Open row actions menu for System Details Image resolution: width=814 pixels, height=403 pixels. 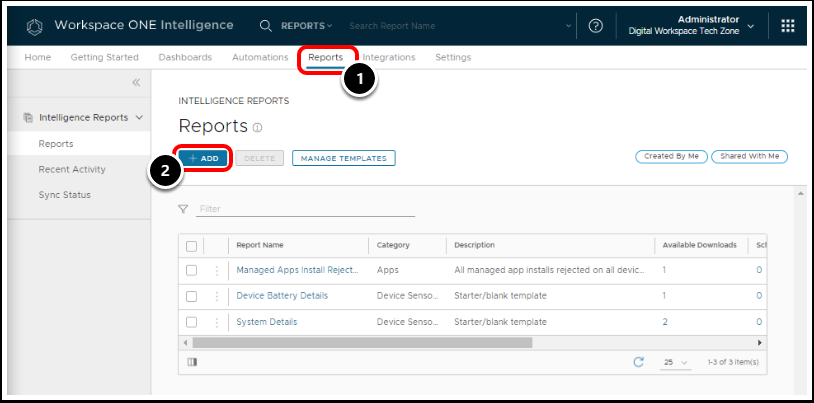(217, 322)
